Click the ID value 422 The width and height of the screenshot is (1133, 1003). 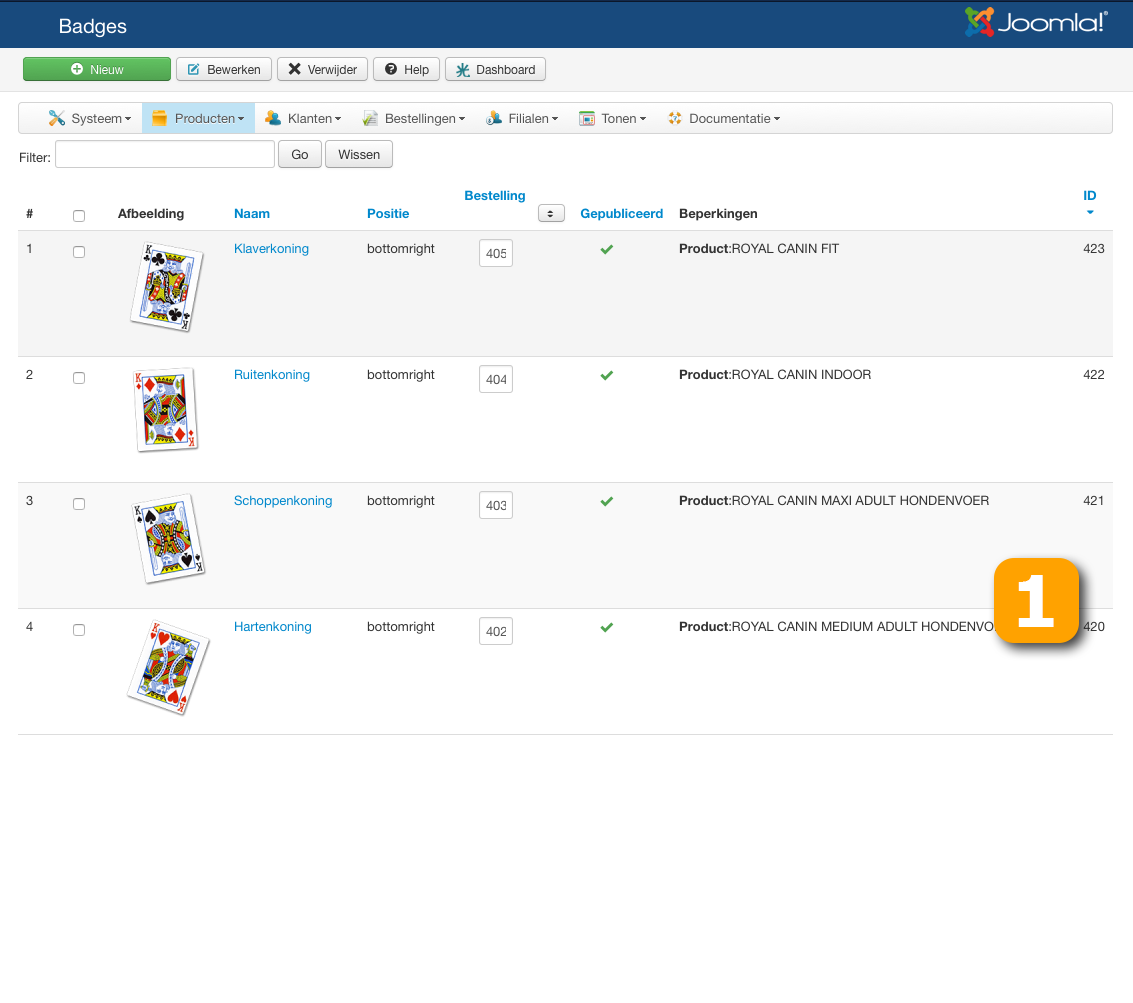[x=1093, y=374]
